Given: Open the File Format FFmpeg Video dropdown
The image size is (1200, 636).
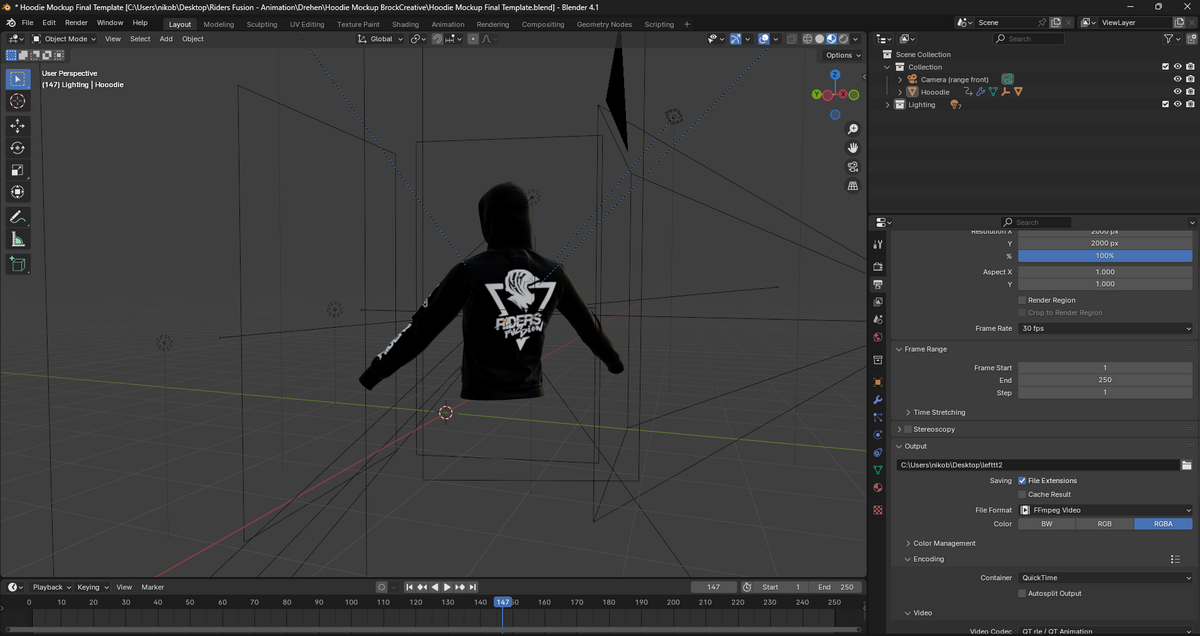Looking at the screenshot, I should (x=1105, y=510).
